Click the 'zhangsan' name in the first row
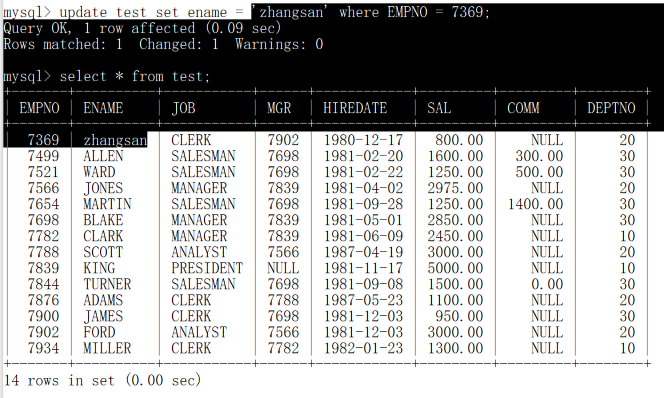Viewport: 664px width, 398px height. tap(115, 140)
